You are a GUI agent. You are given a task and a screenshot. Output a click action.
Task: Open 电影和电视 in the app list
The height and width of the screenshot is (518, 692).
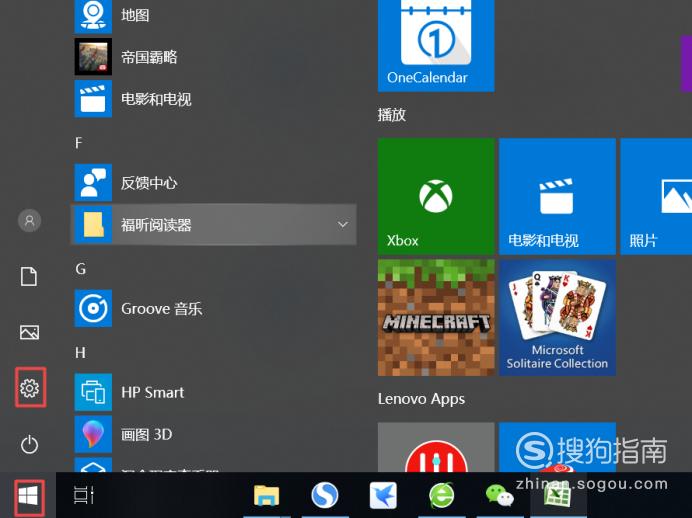(93, 98)
